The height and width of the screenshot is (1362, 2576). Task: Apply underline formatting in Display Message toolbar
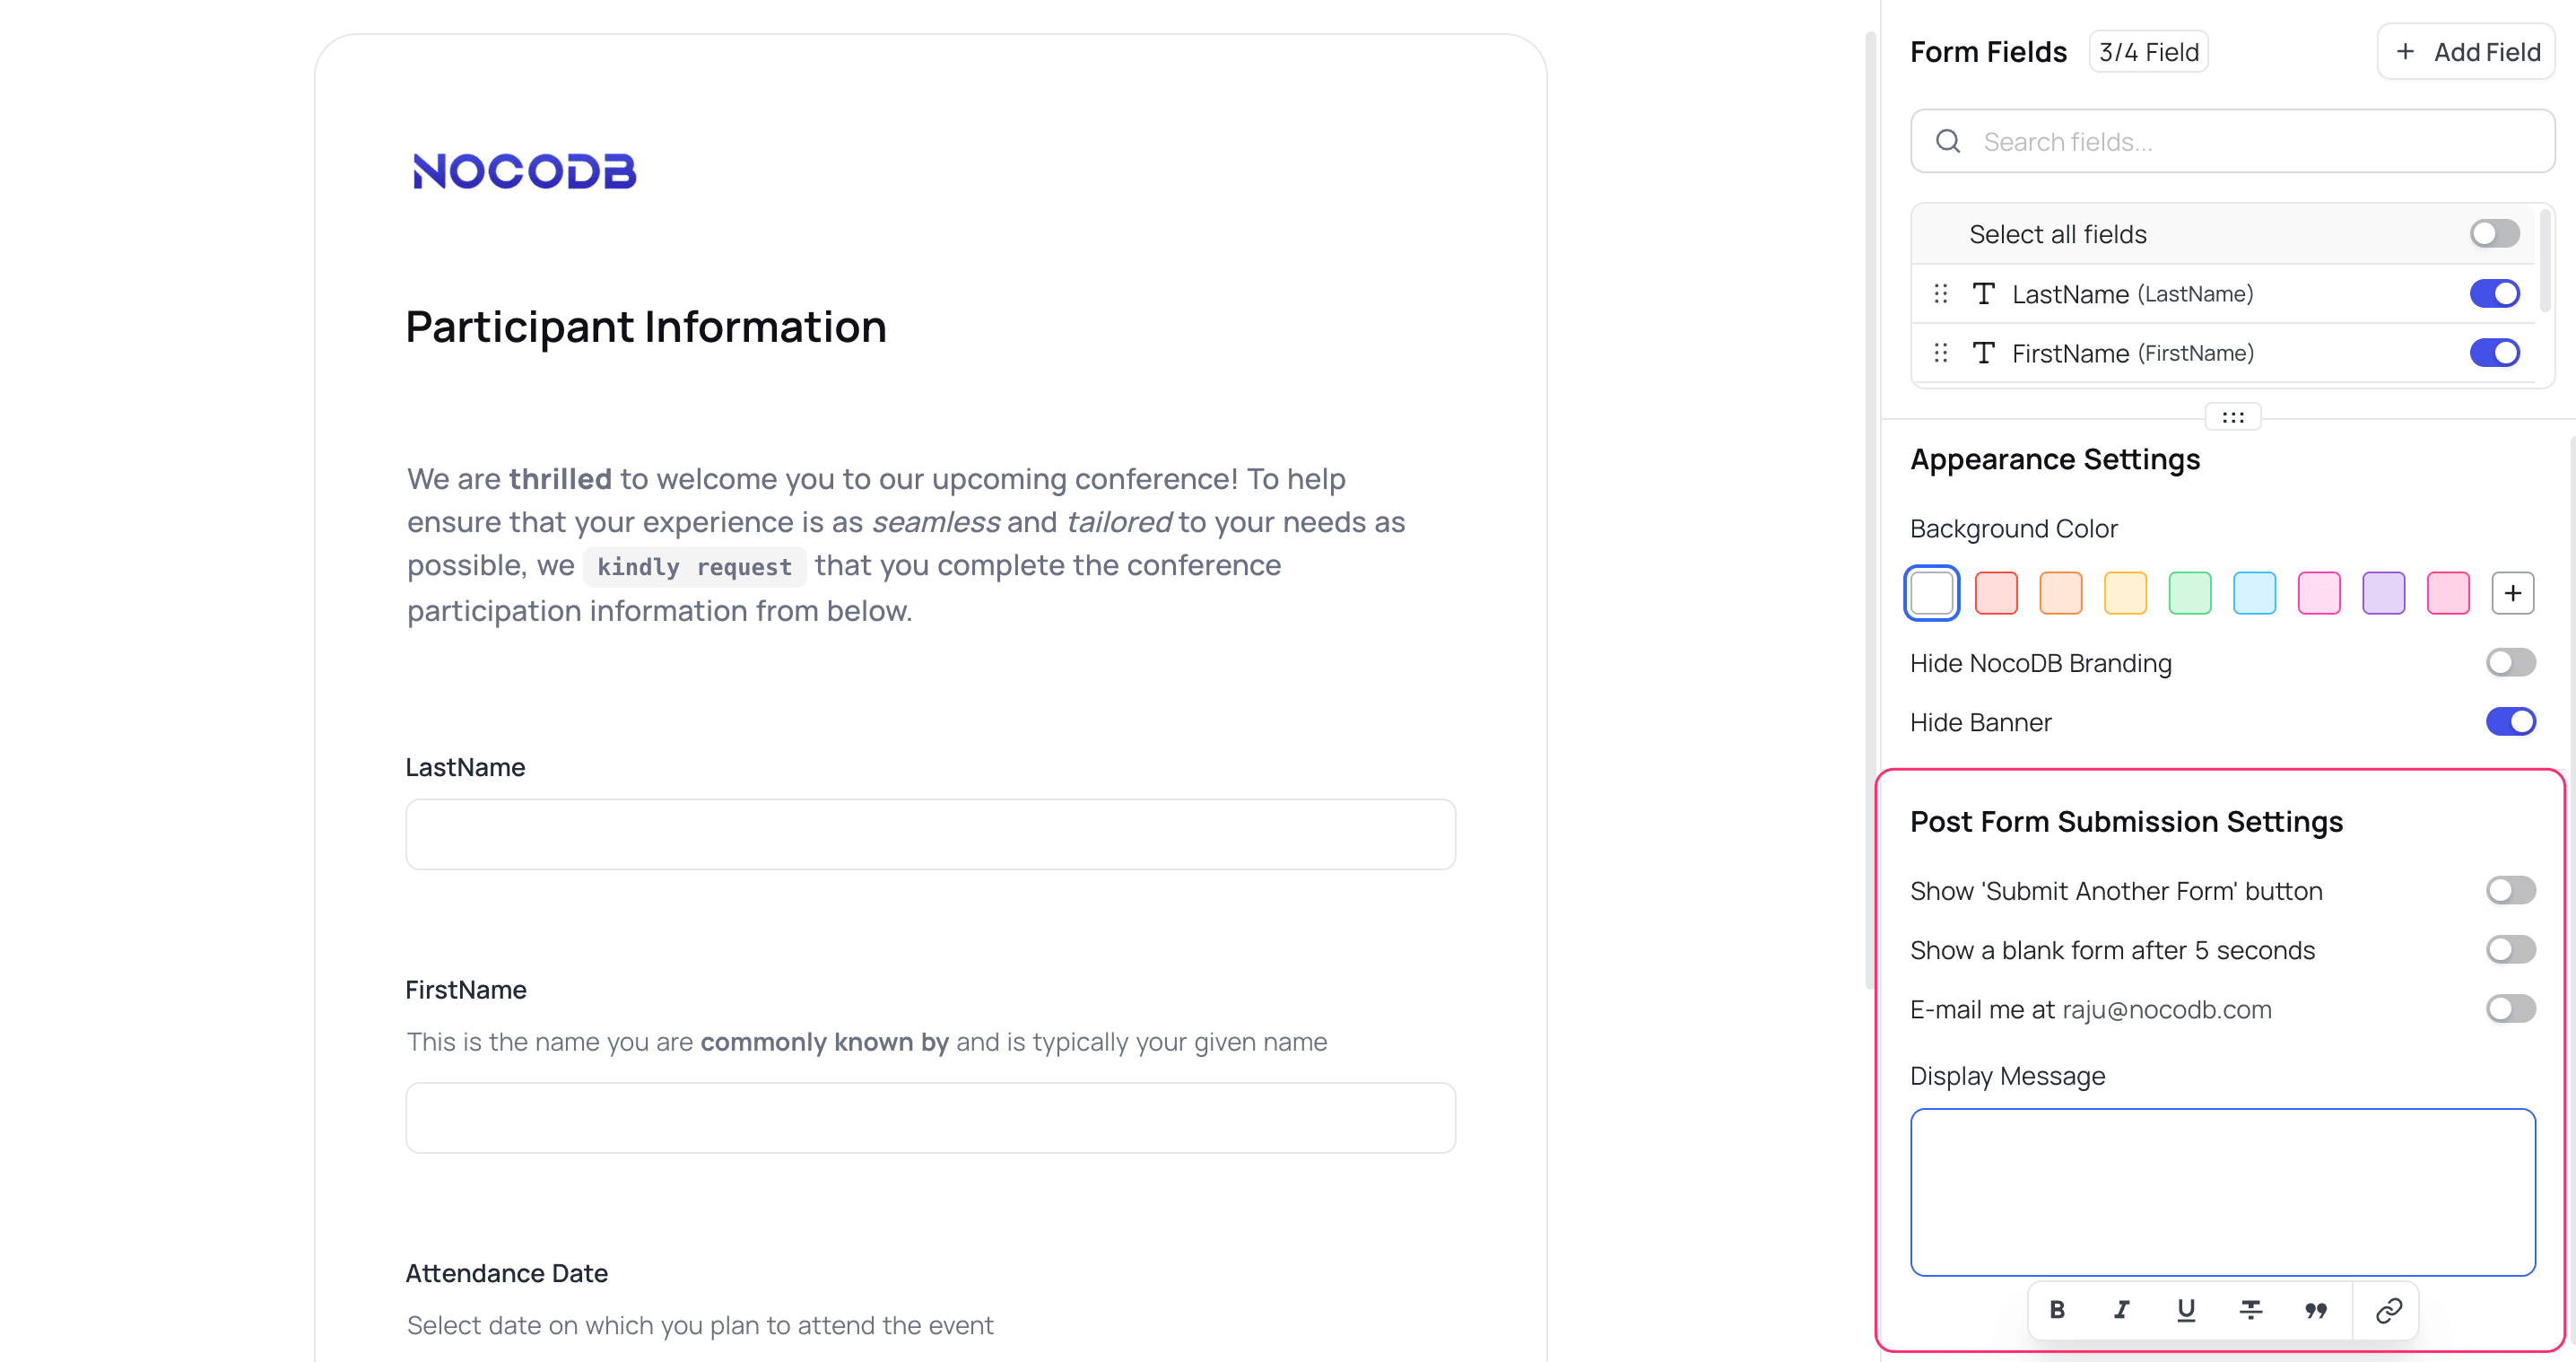click(2186, 1310)
